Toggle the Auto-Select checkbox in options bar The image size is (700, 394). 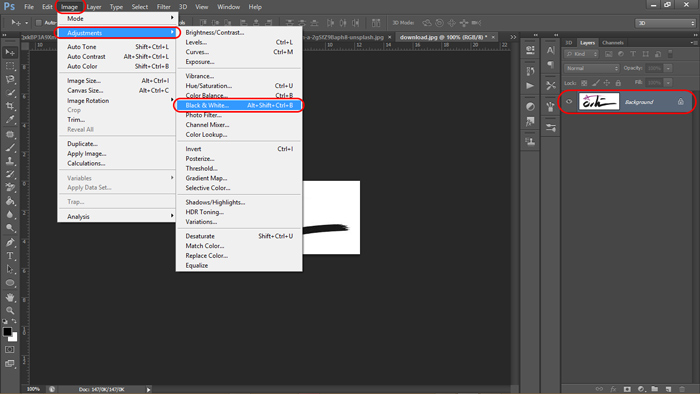pos(38,23)
